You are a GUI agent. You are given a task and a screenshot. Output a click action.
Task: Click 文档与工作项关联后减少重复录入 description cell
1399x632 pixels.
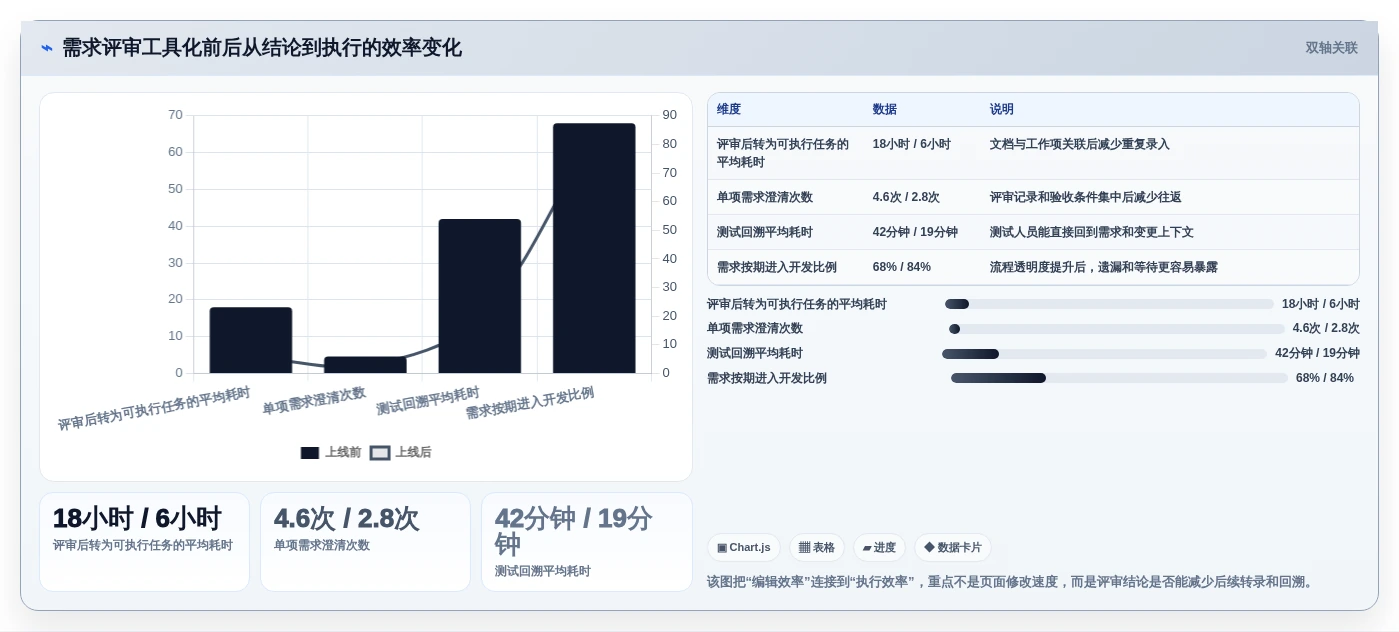pos(1080,144)
